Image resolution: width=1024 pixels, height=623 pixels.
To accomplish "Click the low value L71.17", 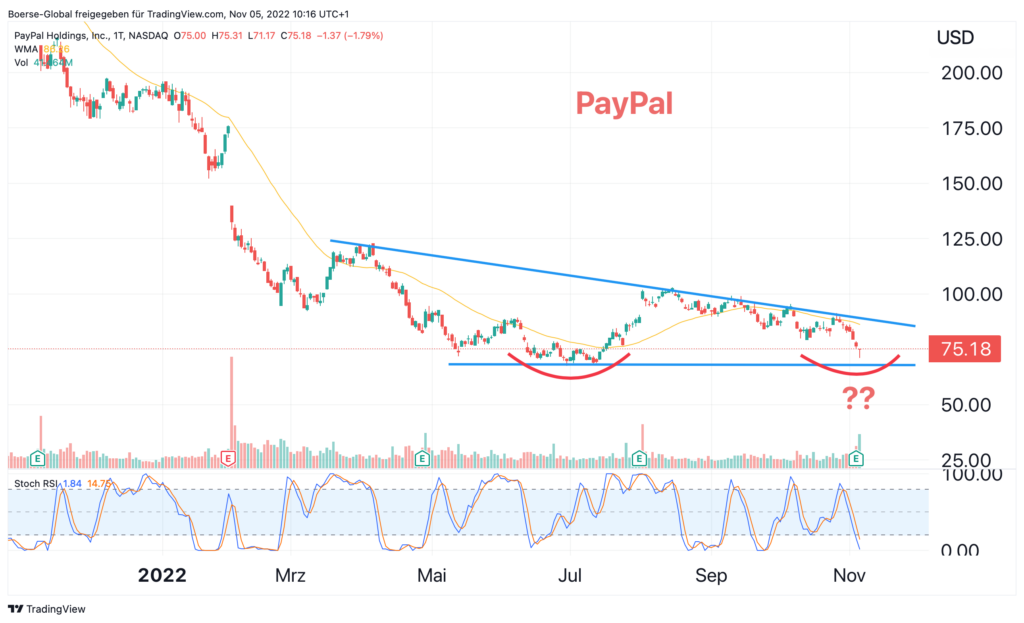I will tap(261, 36).
